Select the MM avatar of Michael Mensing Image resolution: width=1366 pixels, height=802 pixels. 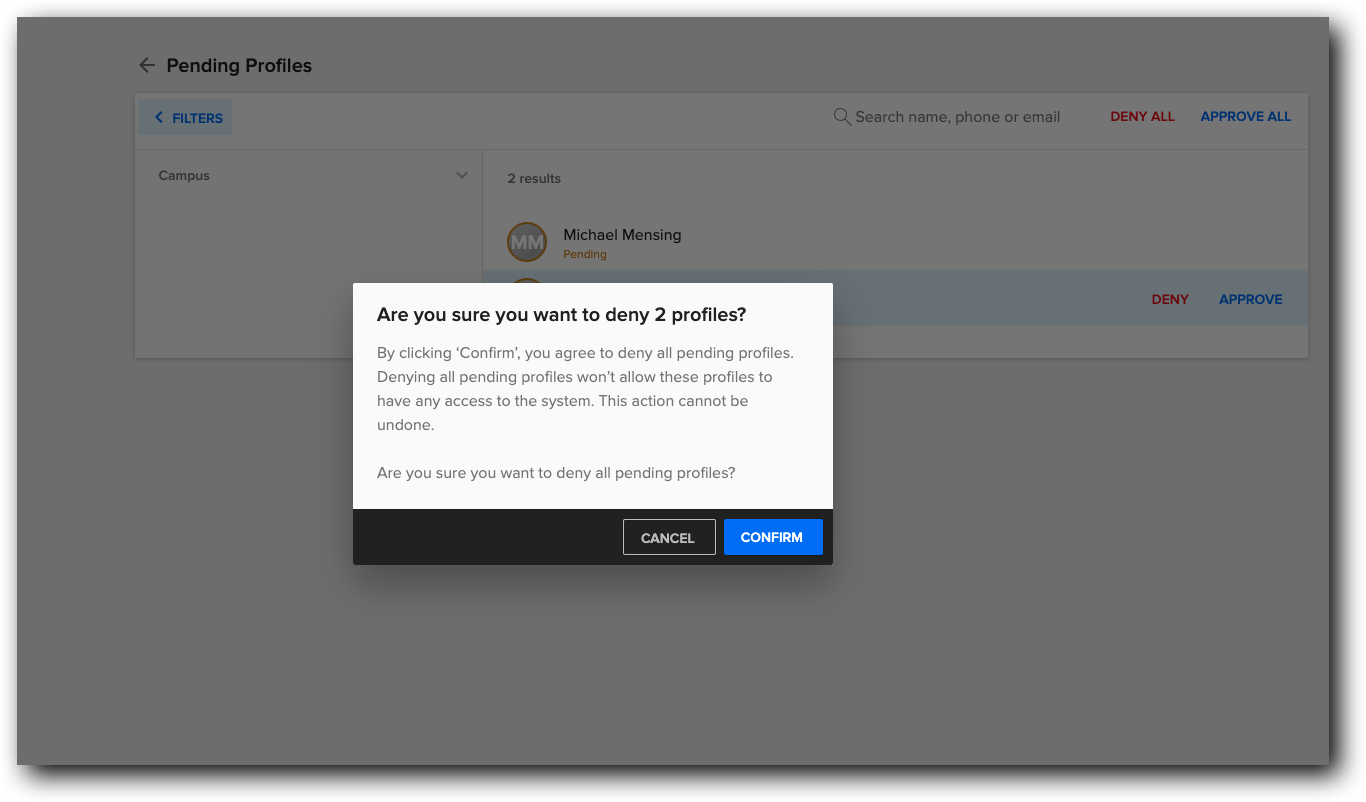527,242
